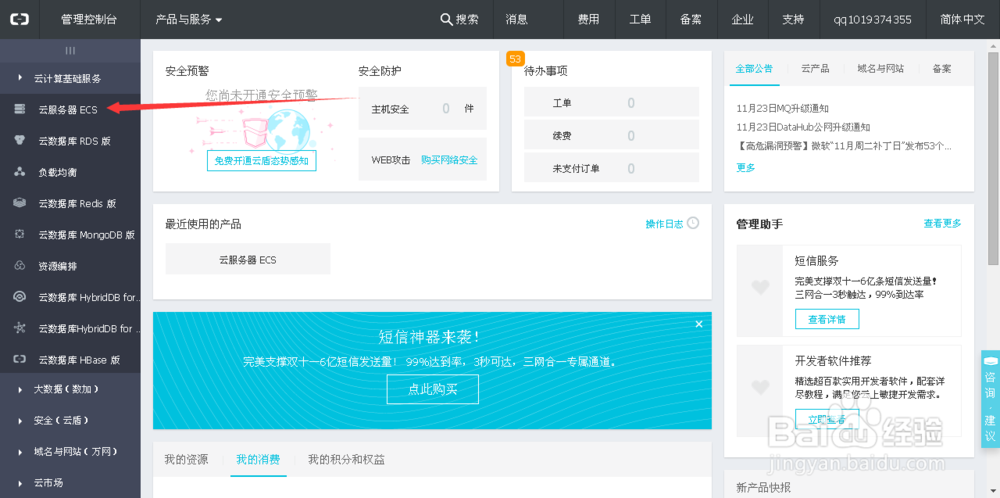Screen dimensions: 1000x498
Task: Click 免费开通云盾态势感知 button
Action: (261, 161)
